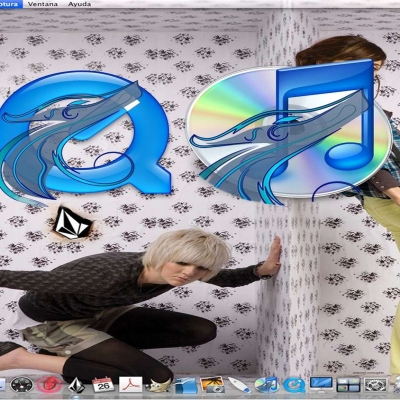Click the blue folder-shaped Dock icon

coord(186,386)
